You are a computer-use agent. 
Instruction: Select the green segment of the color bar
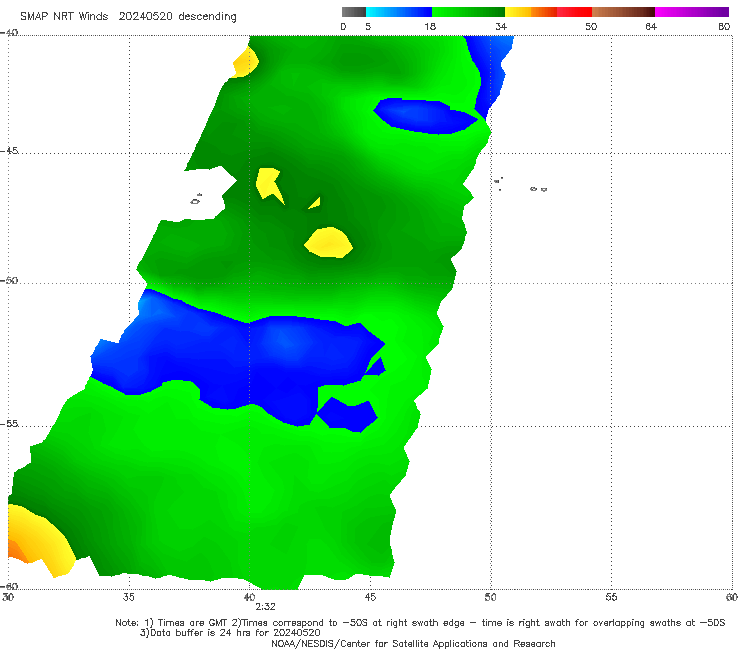(x=468, y=12)
